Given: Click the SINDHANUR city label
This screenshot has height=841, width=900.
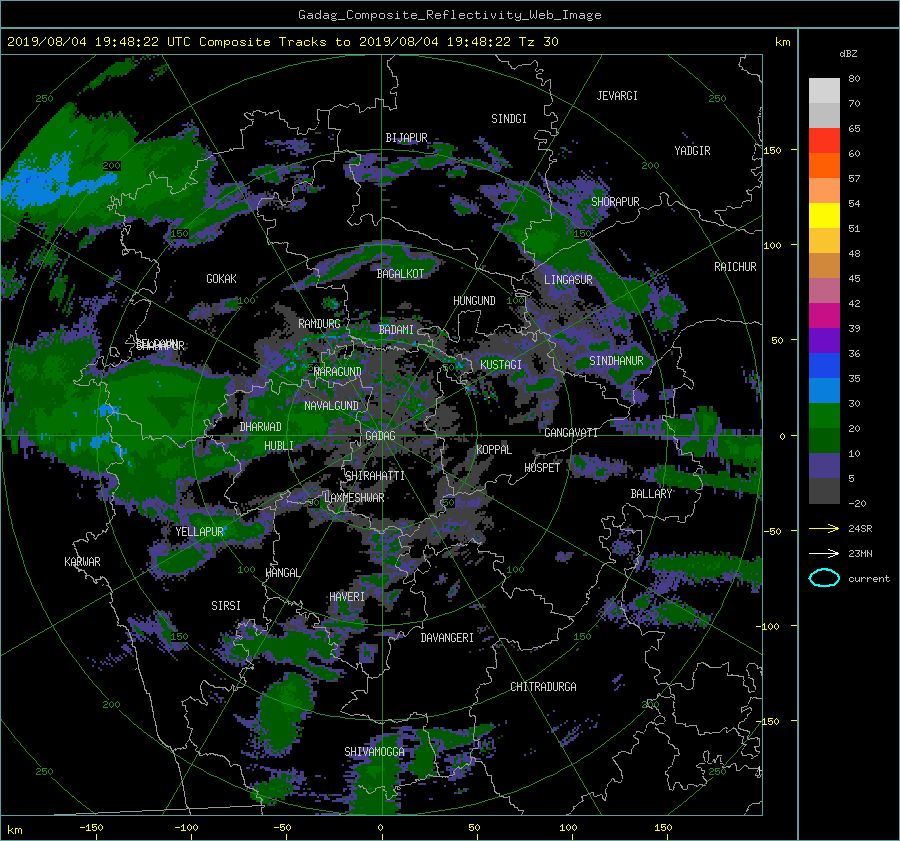Looking at the screenshot, I should [616, 361].
